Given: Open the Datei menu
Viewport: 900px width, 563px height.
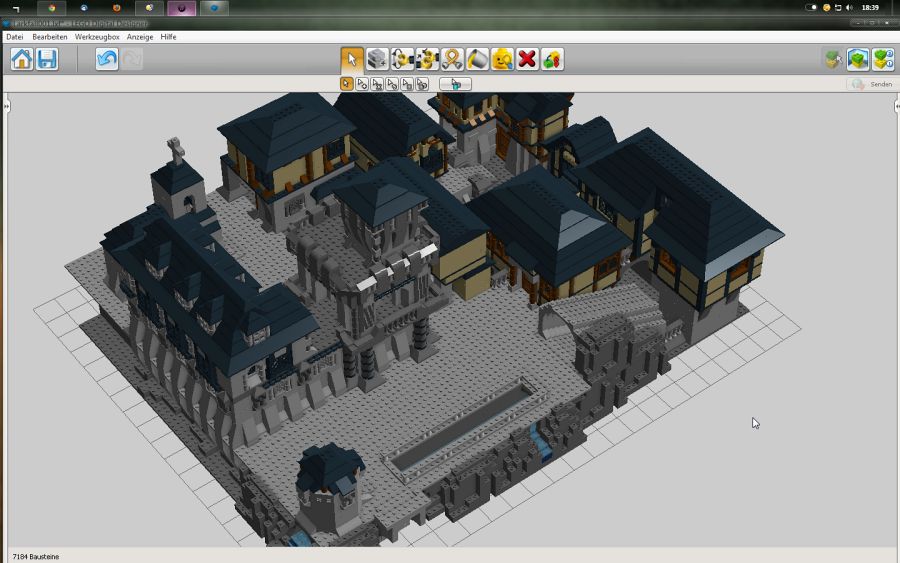Looking at the screenshot, I should click(x=14, y=37).
